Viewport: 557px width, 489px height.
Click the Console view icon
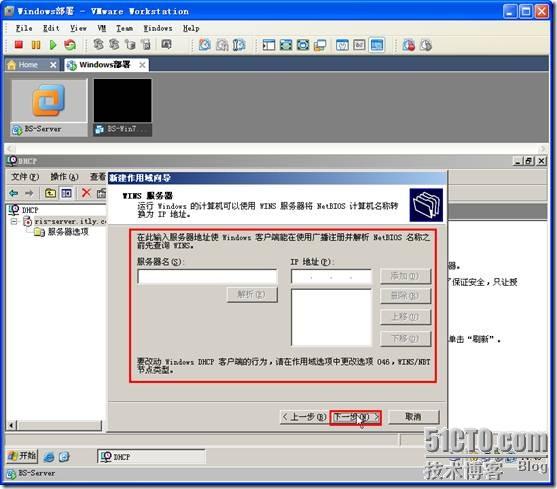pyautogui.click(x=342, y=45)
